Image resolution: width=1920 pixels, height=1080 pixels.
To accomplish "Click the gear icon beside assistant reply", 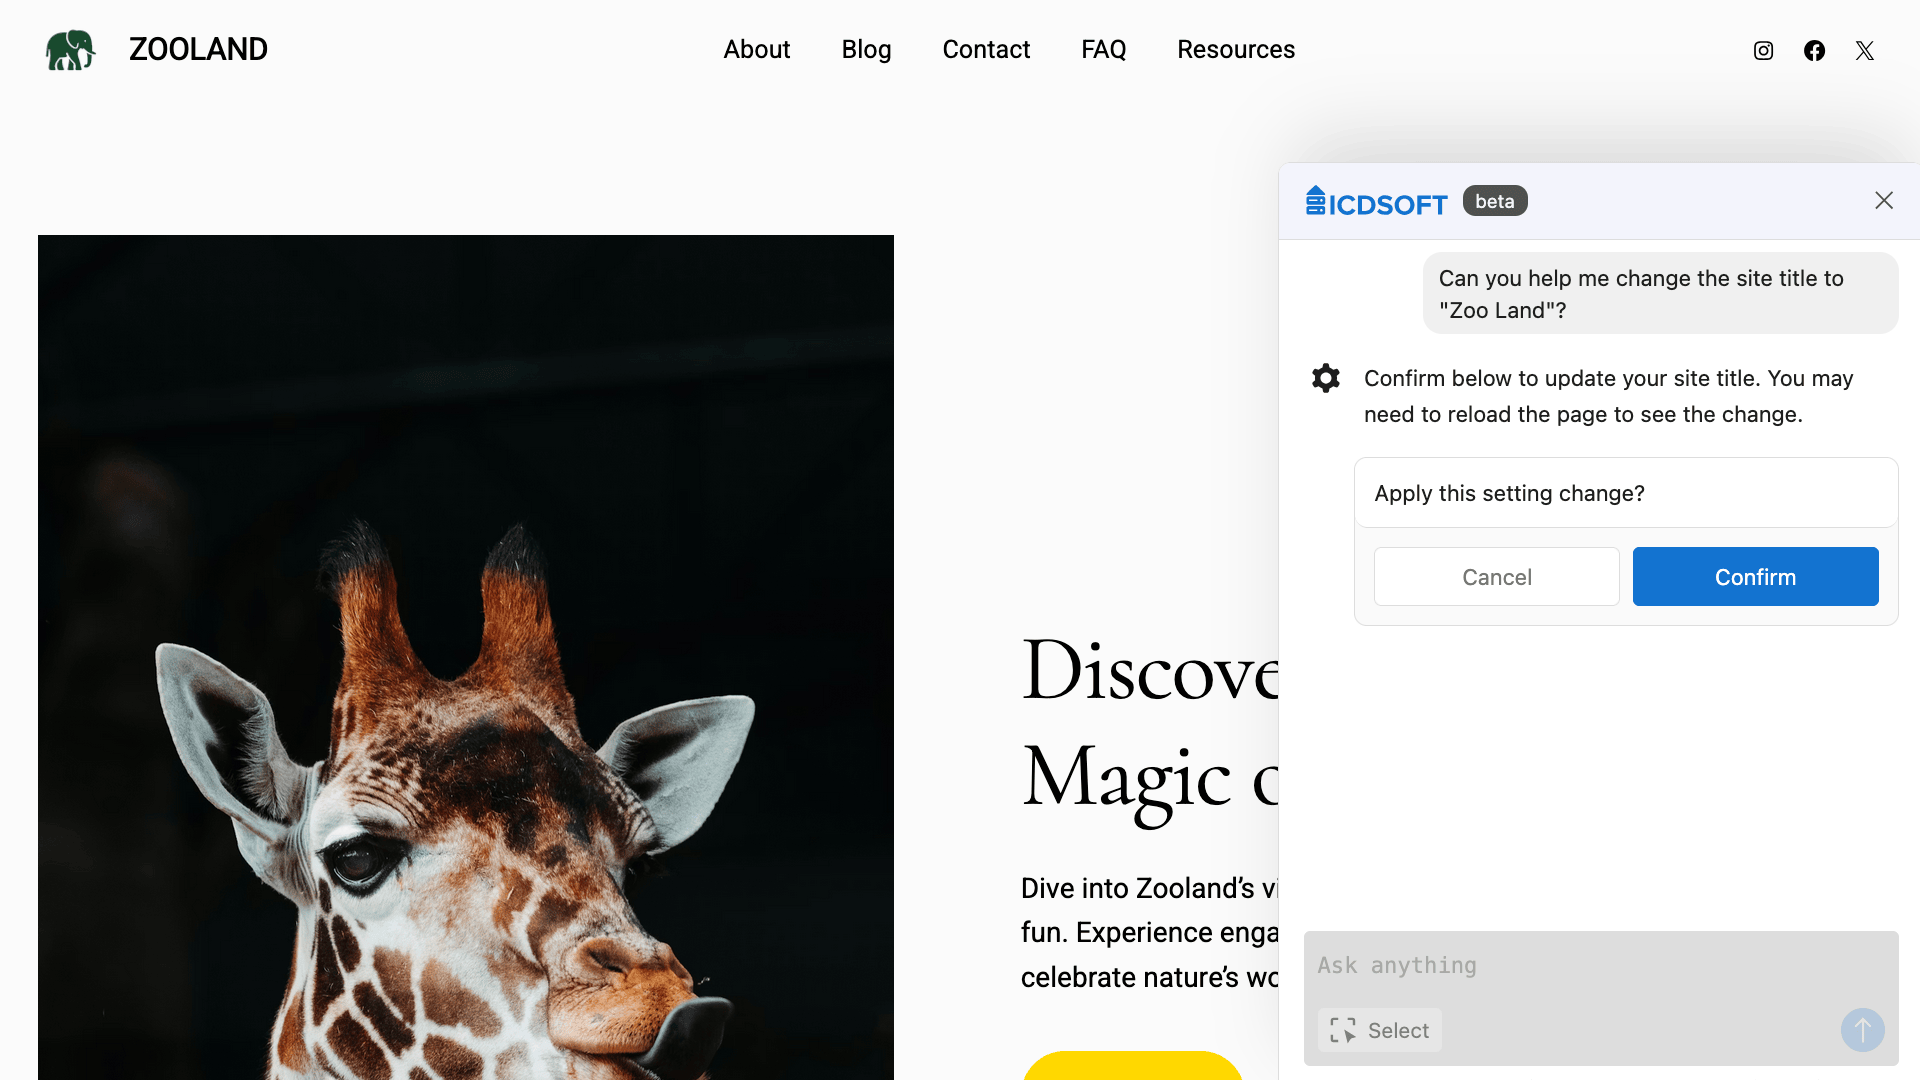I will click(x=1325, y=378).
